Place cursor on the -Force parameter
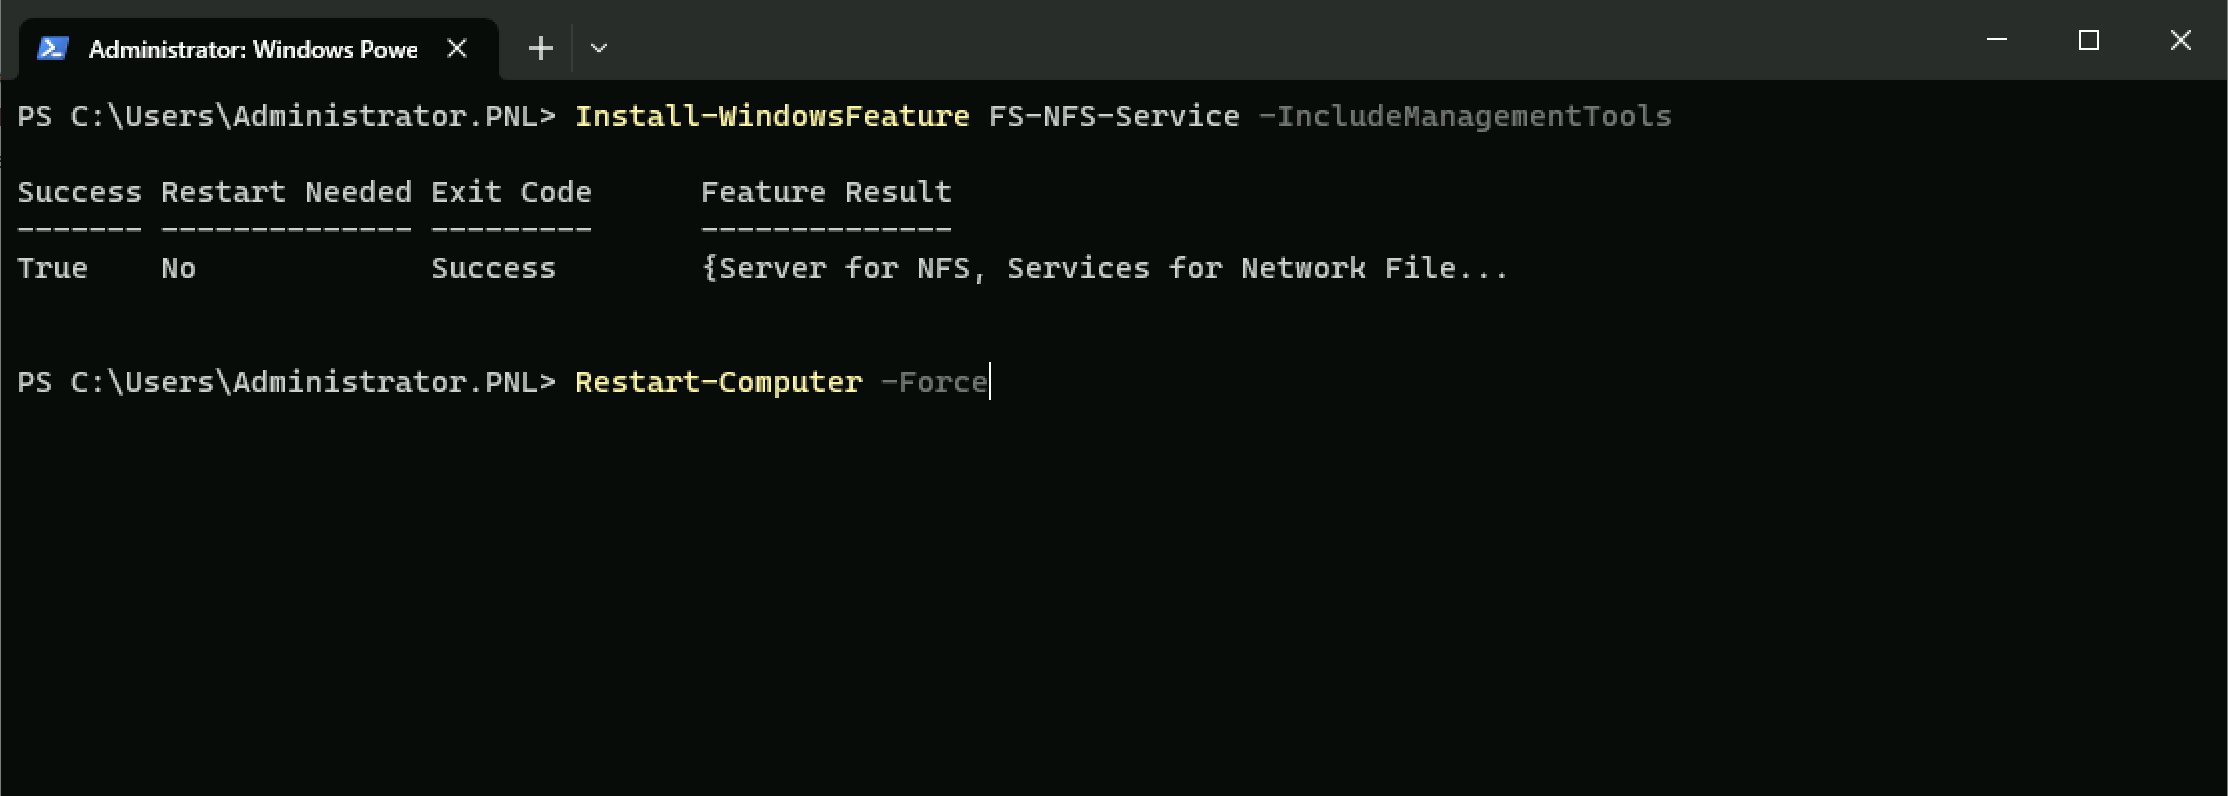The height and width of the screenshot is (796, 2228). click(934, 382)
